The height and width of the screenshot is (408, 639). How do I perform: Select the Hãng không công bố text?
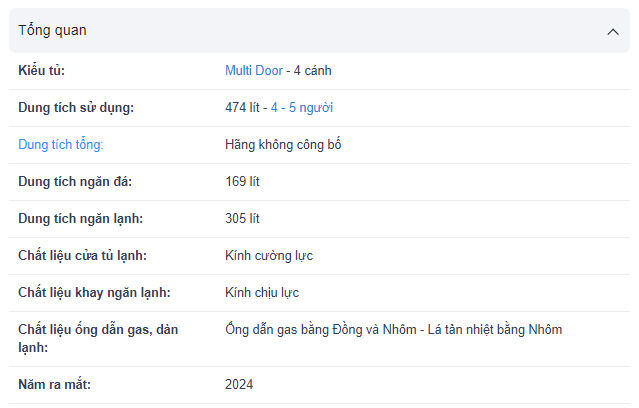[284, 145]
